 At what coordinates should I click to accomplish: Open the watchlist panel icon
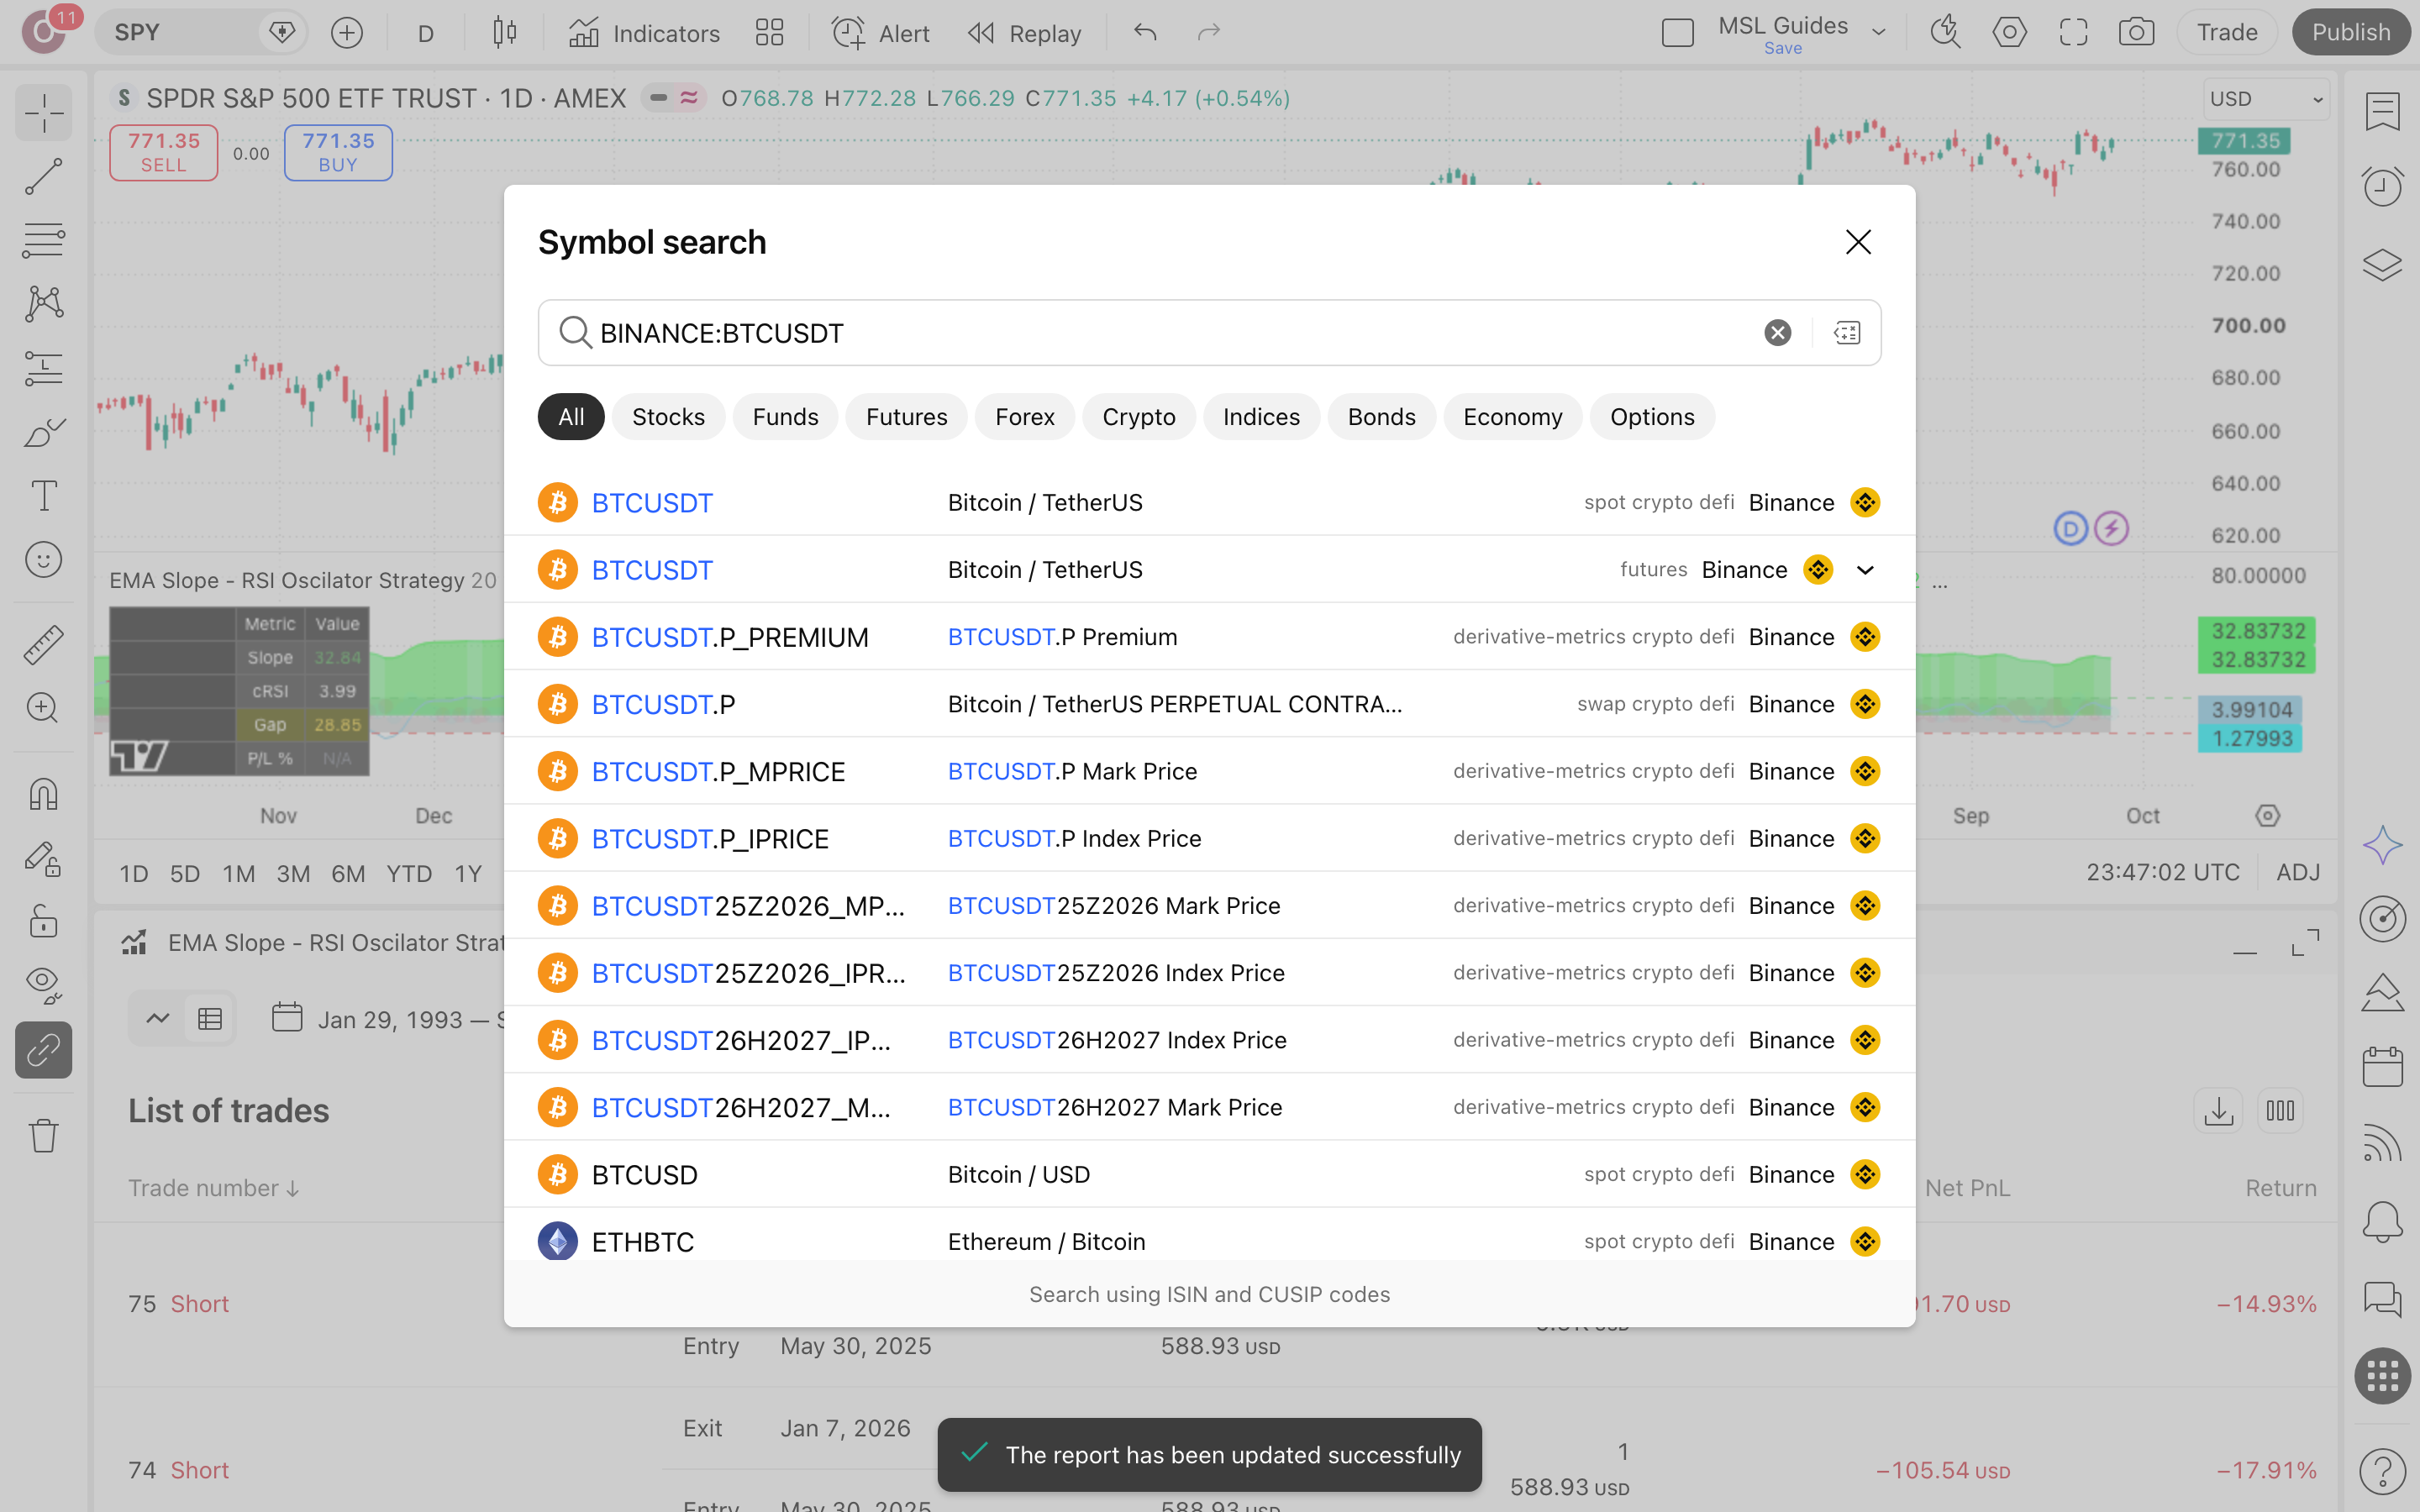click(x=2382, y=112)
